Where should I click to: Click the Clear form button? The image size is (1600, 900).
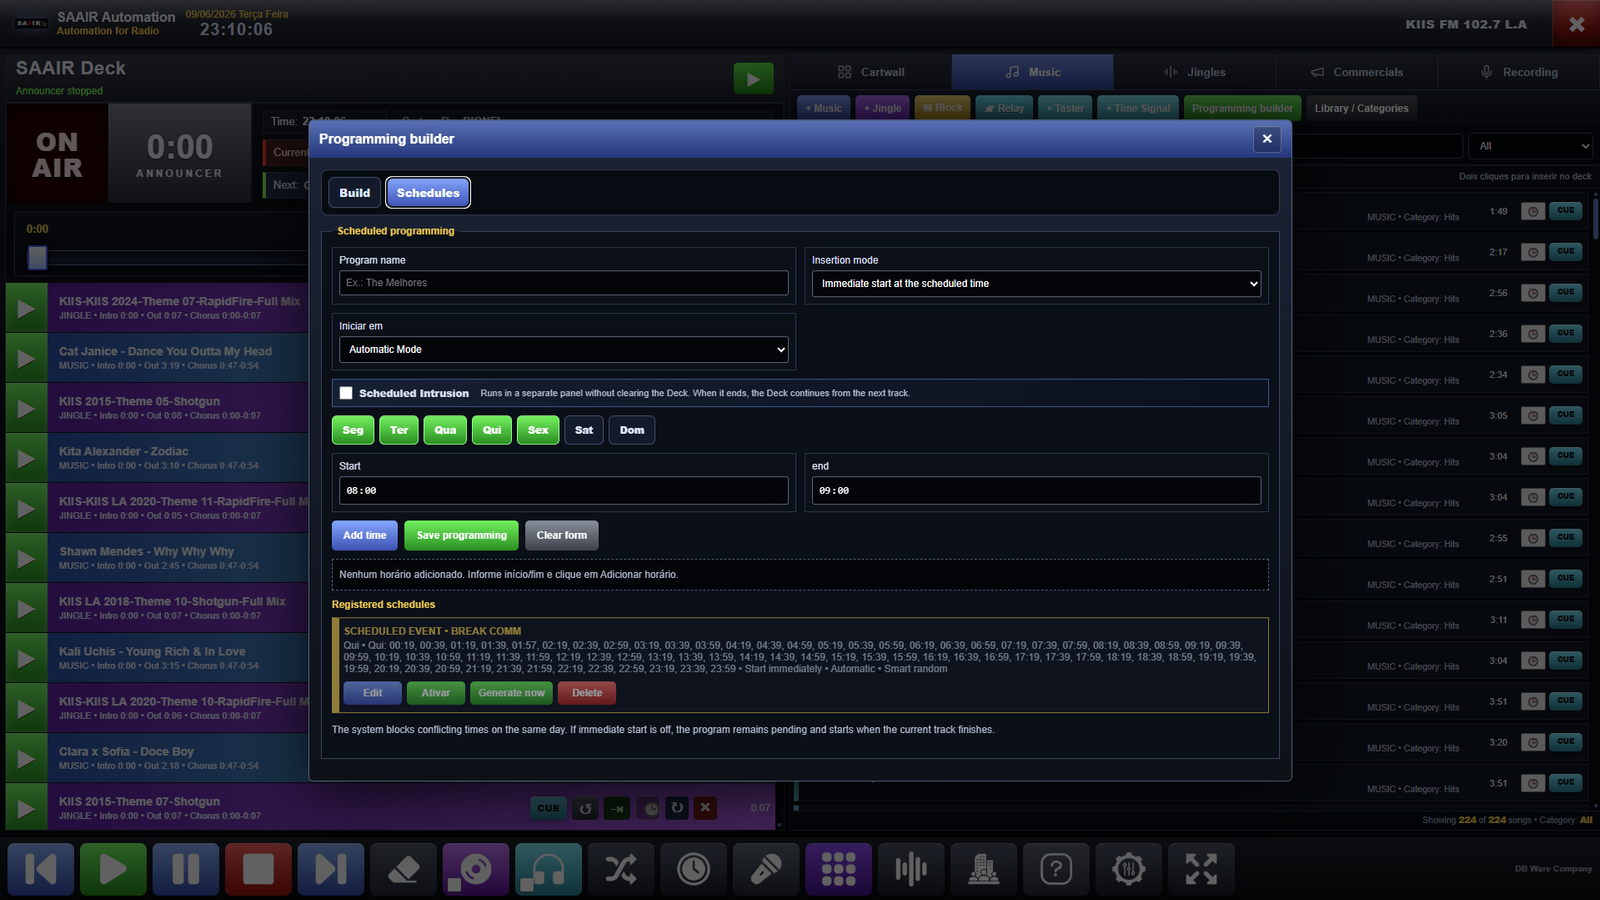pyautogui.click(x=562, y=535)
